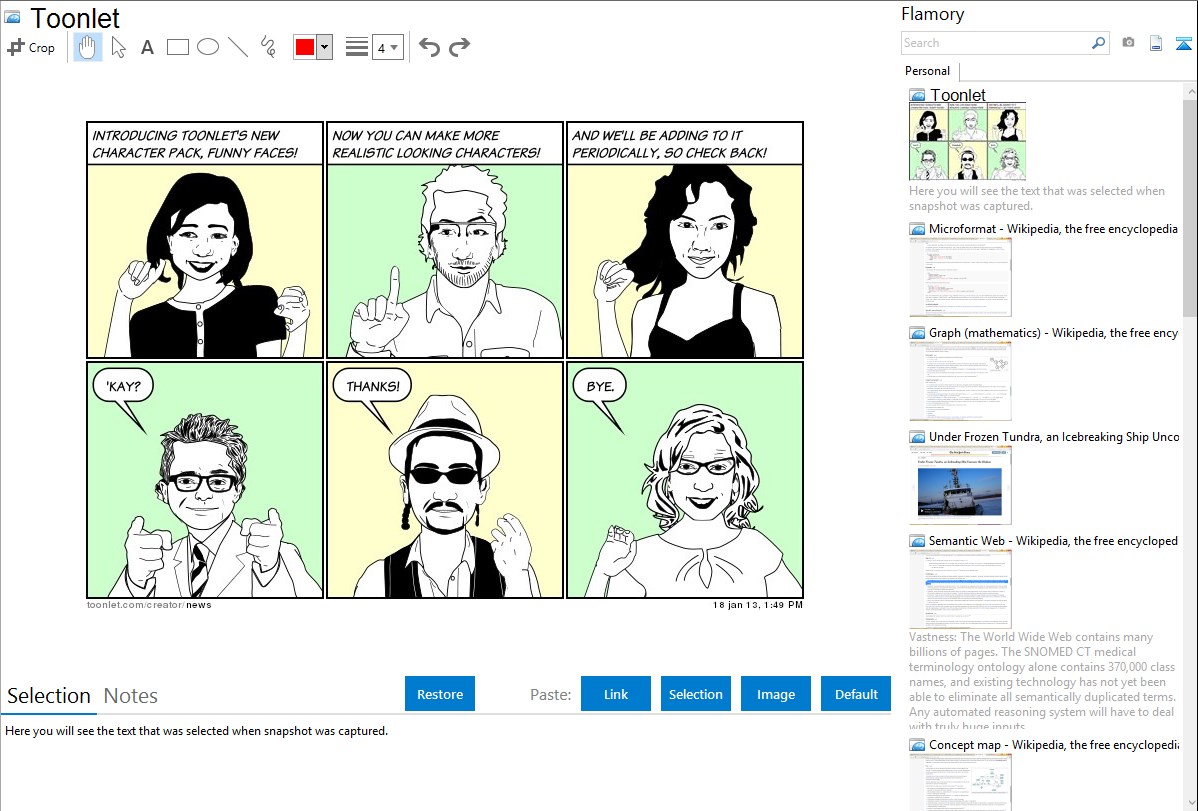Select the Crop tool
This screenshot has height=811, width=1198.
pos(31,47)
